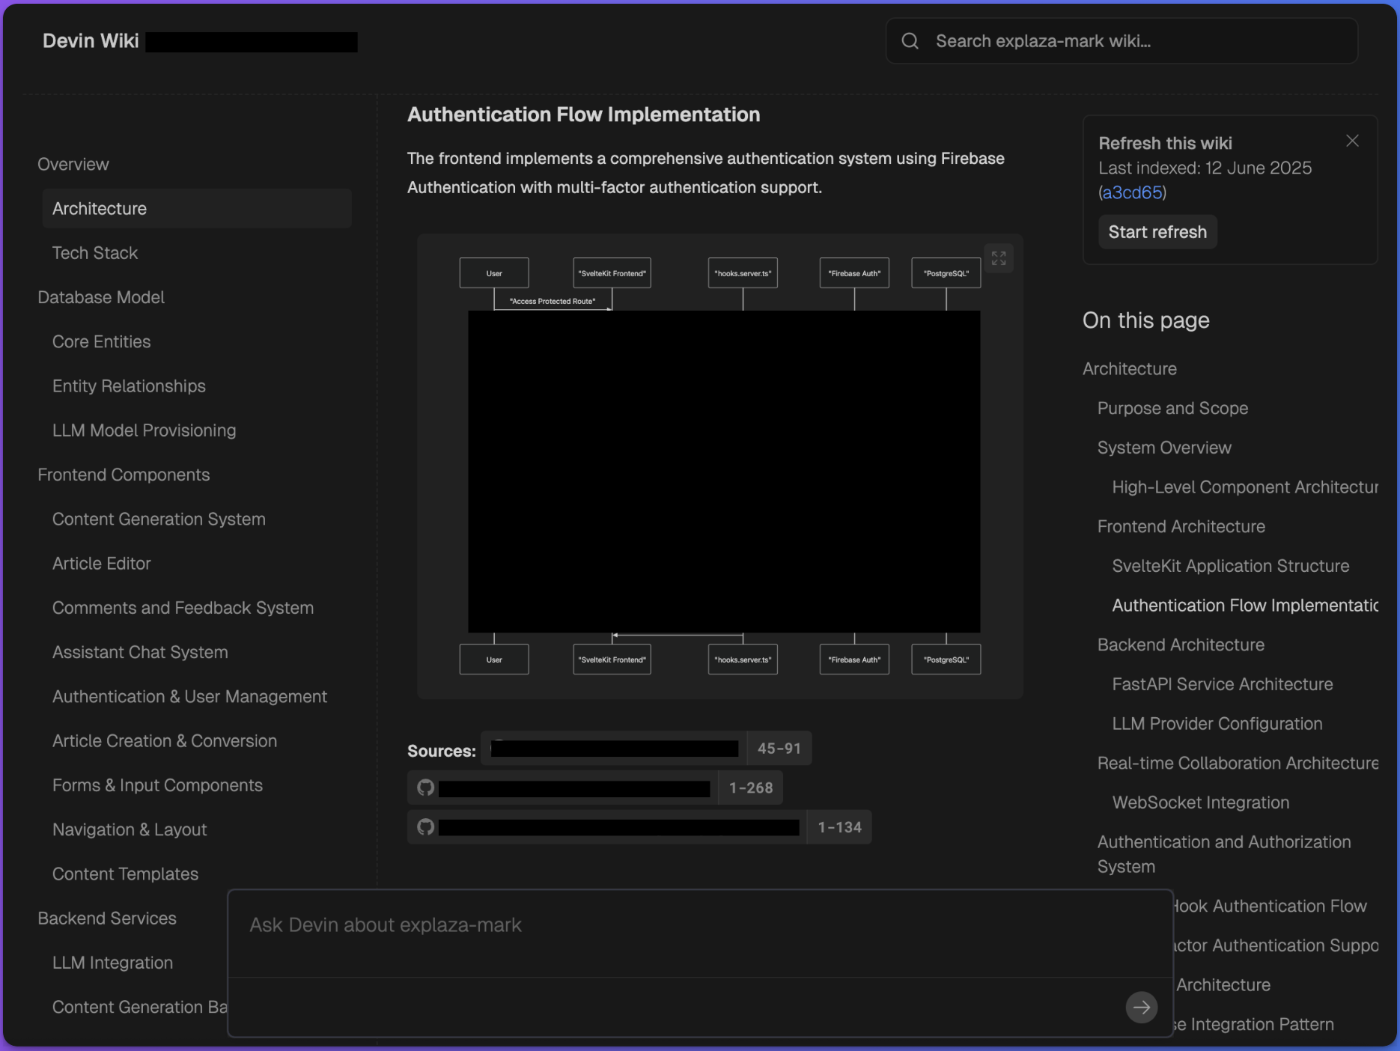1400x1051 pixels.
Task: Open Core Entities page
Action: [x=101, y=342]
